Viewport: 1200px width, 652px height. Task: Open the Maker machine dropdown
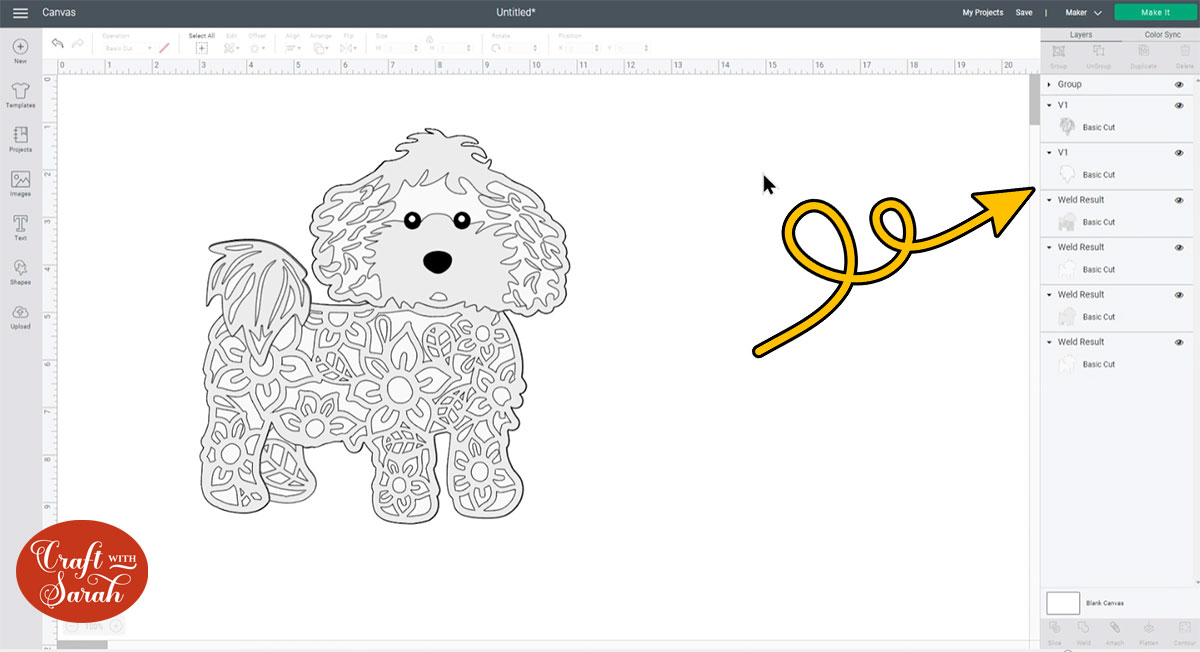point(1086,12)
